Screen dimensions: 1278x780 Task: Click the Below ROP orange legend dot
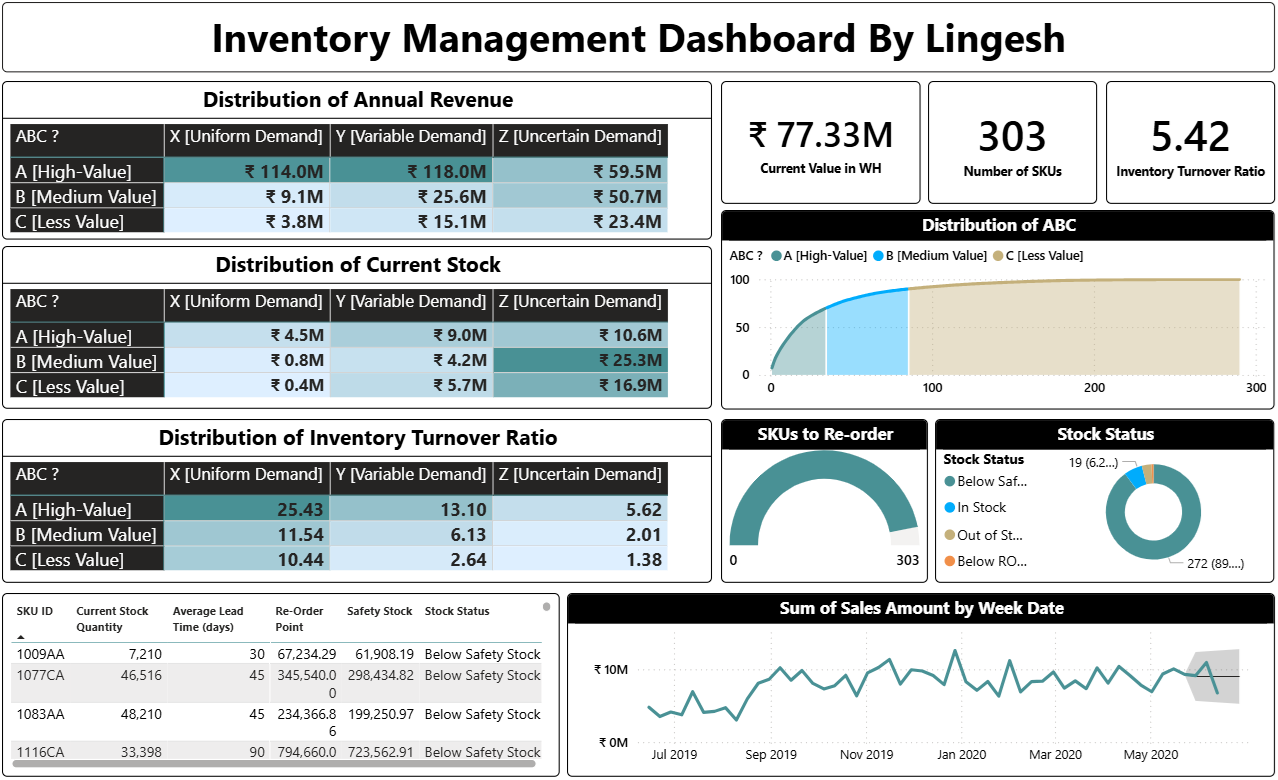(x=949, y=562)
